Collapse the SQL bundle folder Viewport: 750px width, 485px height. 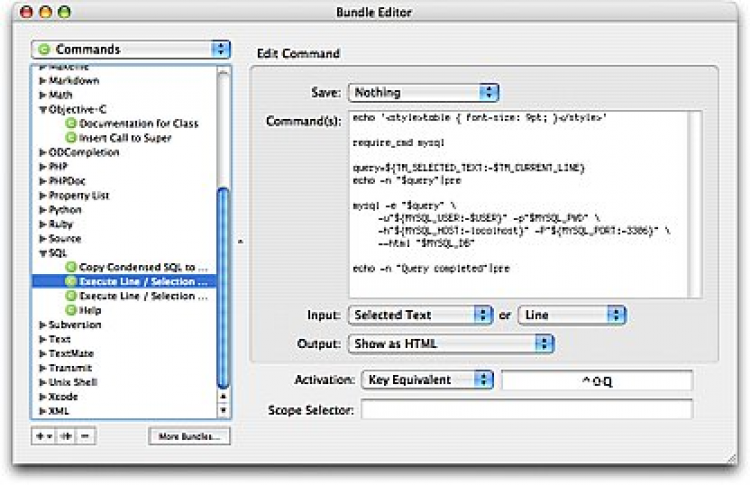(x=42, y=254)
